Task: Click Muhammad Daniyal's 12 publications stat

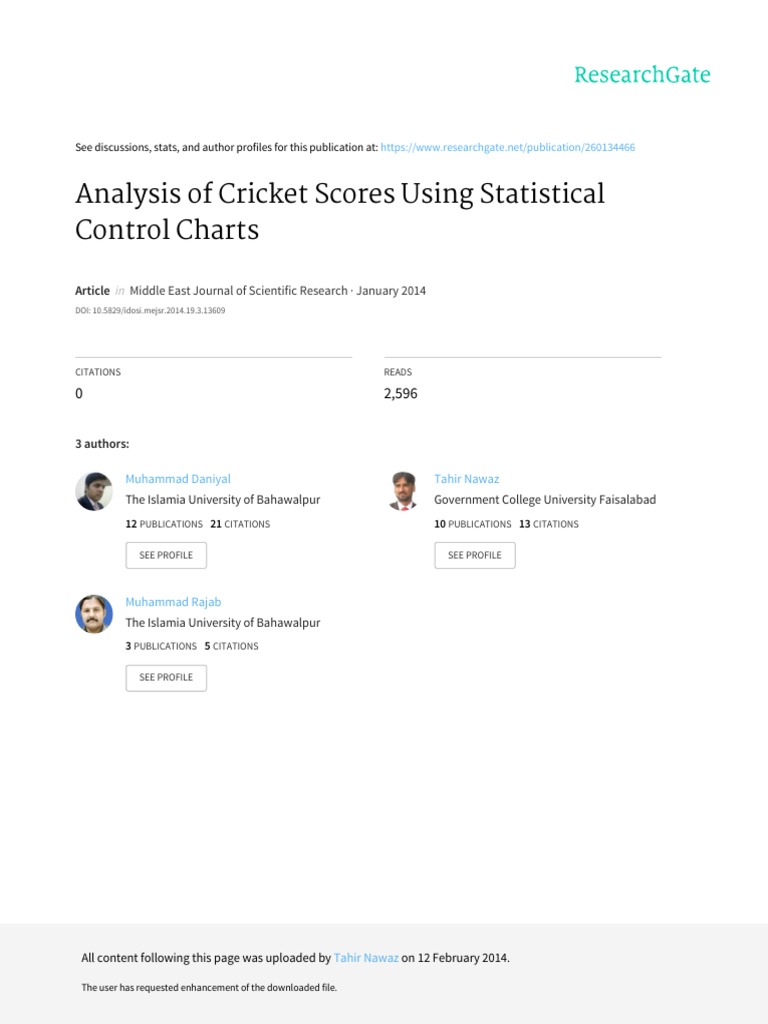Action: 164,524
